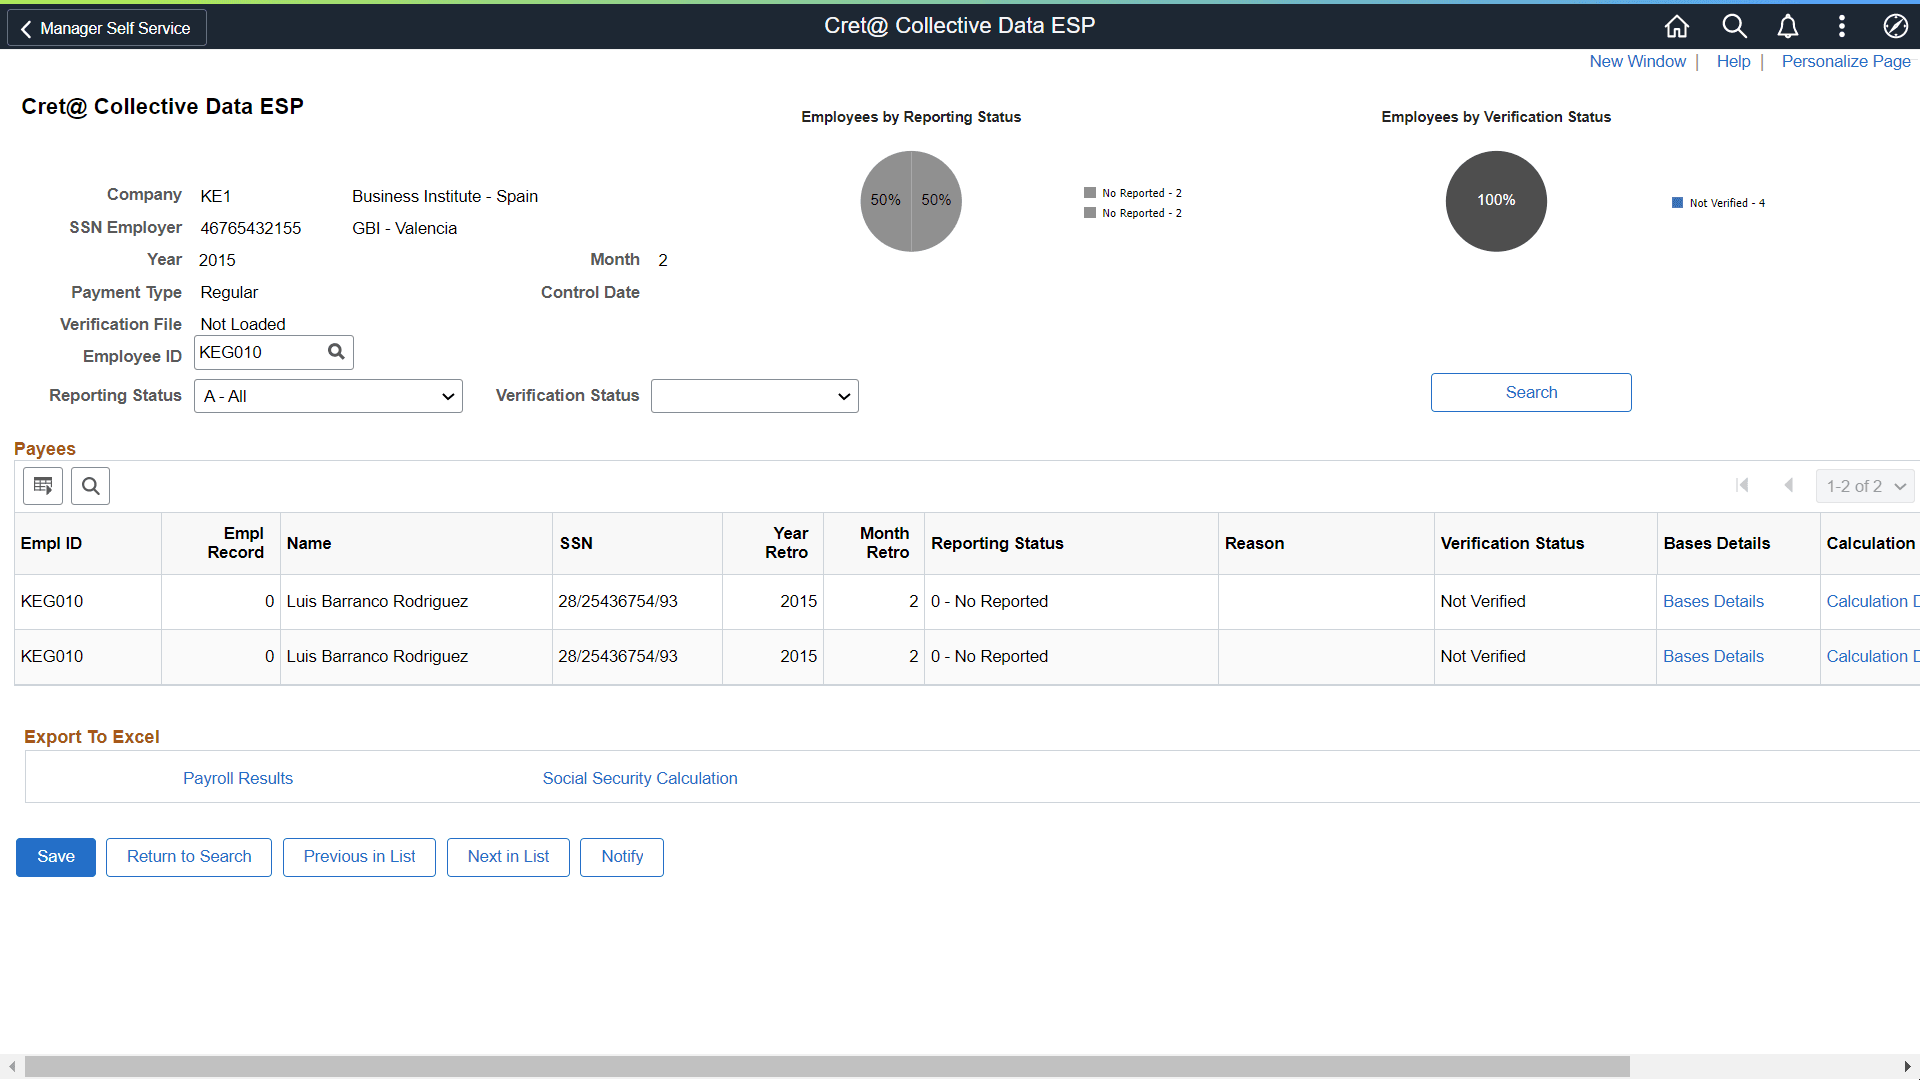Viewport: 1920px width, 1080px height.
Task: Click the Personalize Page link
Action: pyautogui.click(x=1845, y=61)
